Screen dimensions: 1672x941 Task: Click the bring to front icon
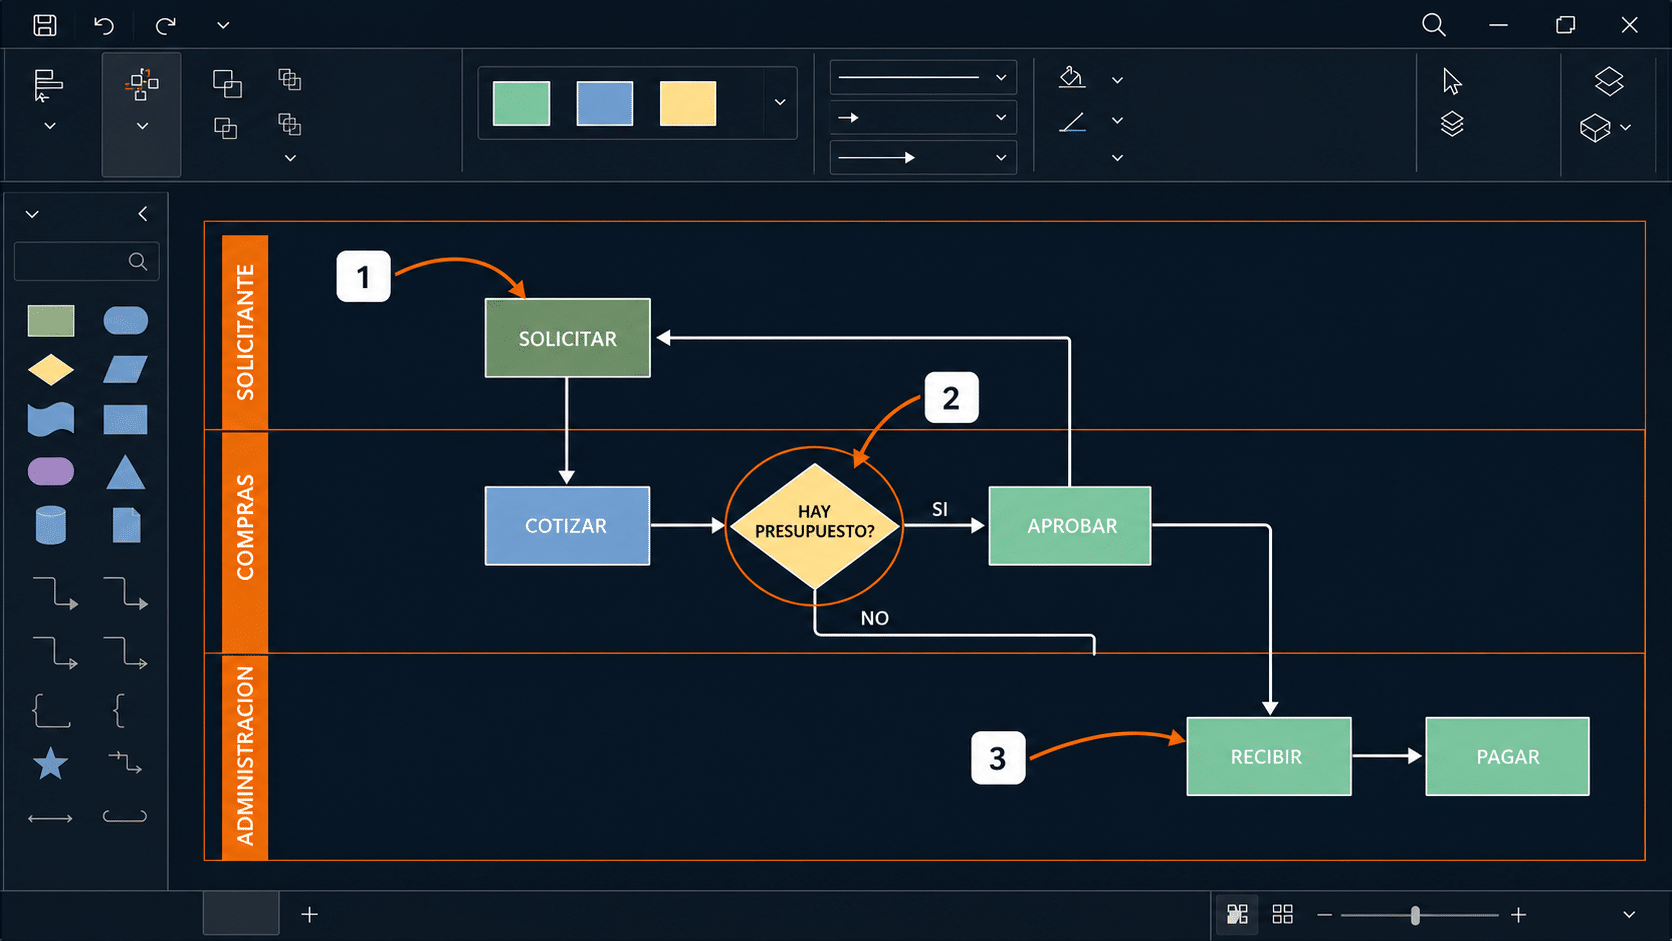pyautogui.click(x=227, y=83)
